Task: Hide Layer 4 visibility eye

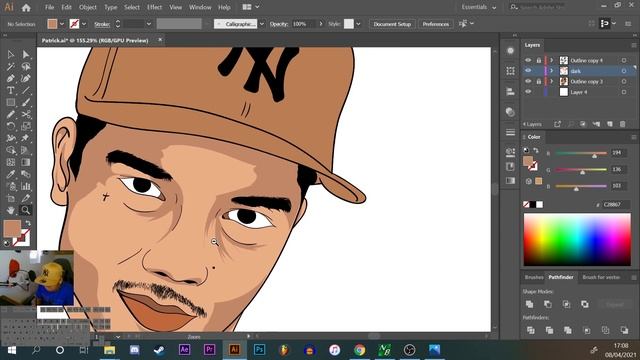Action: 528,92
